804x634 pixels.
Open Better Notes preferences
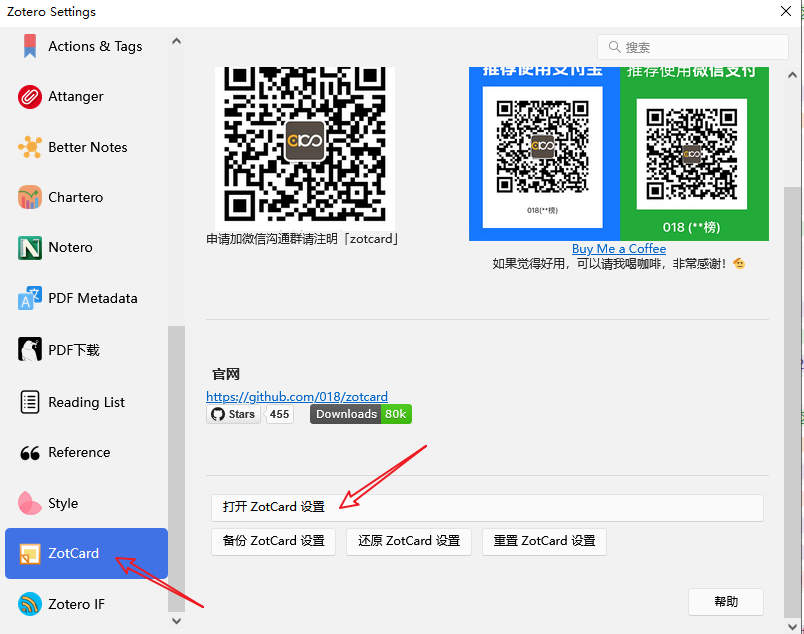pyautogui.click(x=86, y=147)
